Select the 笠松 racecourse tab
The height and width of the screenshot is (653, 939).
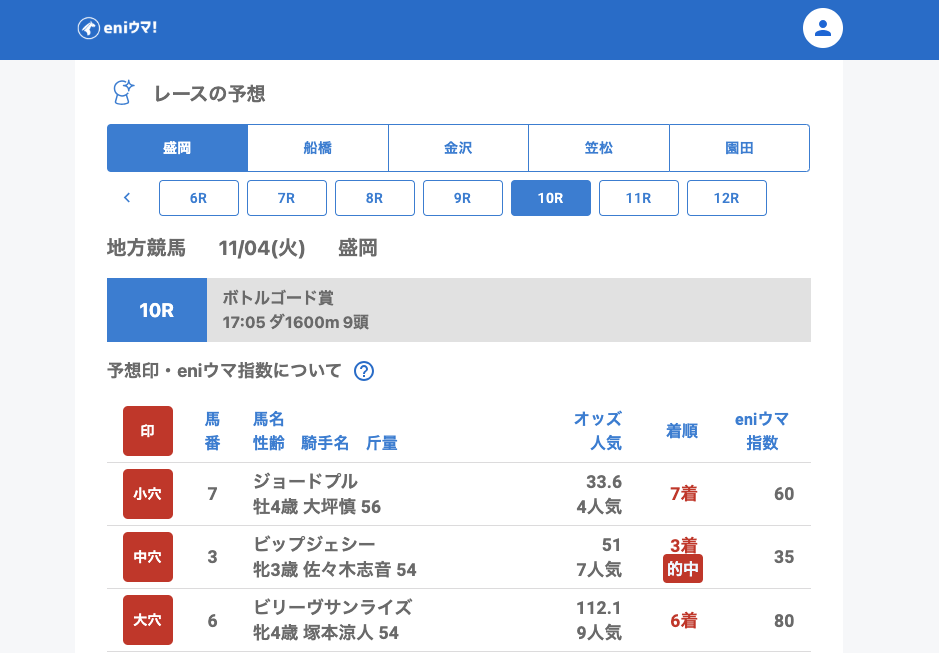click(599, 148)
